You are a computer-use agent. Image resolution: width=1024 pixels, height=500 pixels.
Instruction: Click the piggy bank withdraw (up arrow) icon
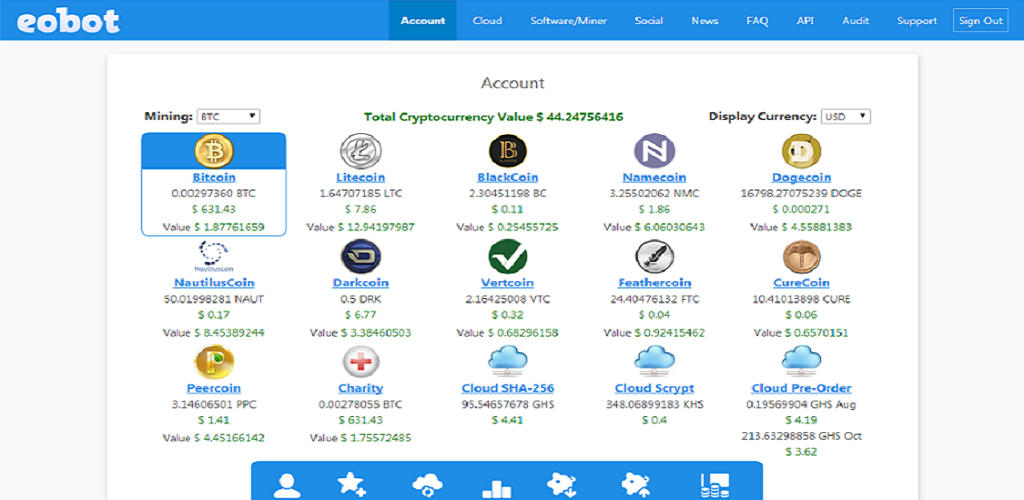click(635, 487)
